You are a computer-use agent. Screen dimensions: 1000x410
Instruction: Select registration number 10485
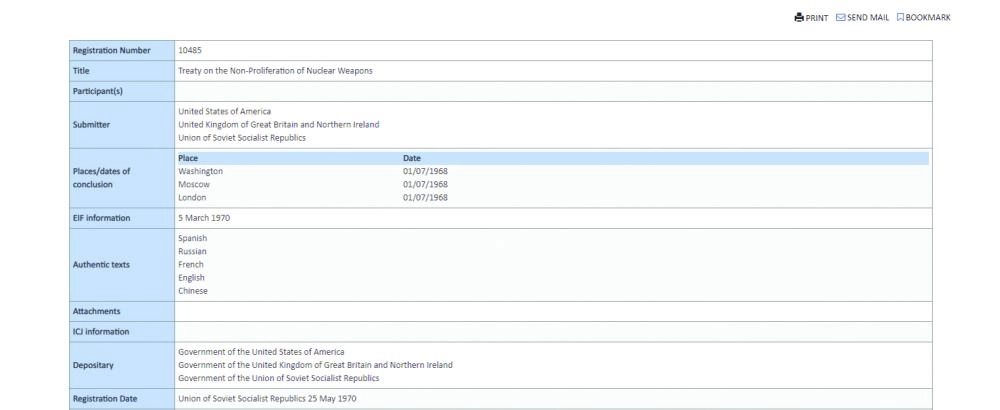pyautogui.click(x=190, y=50)
